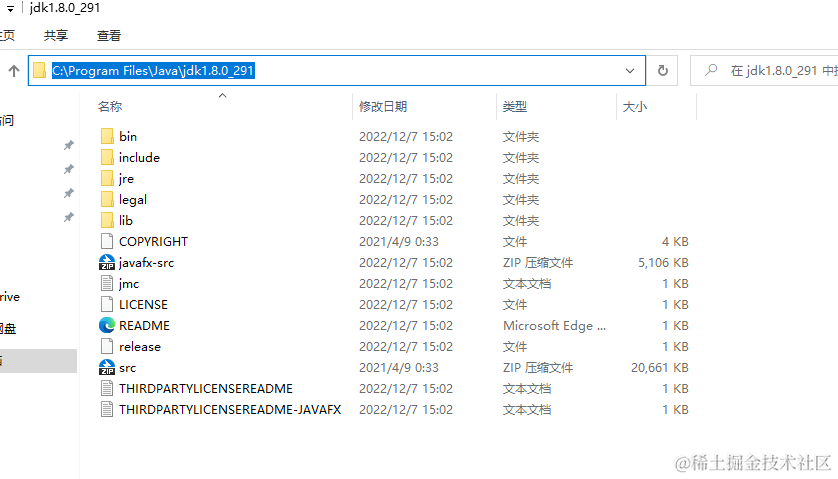Screen dimensions: 838x479
Task: Open the quick access toolbar dropdown arrow
Action: click(x=10, y=9)
